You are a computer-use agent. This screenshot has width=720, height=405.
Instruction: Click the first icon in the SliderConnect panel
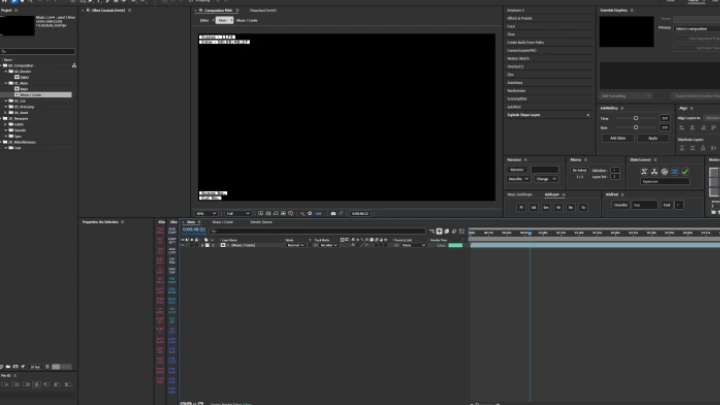click(644, 172)
